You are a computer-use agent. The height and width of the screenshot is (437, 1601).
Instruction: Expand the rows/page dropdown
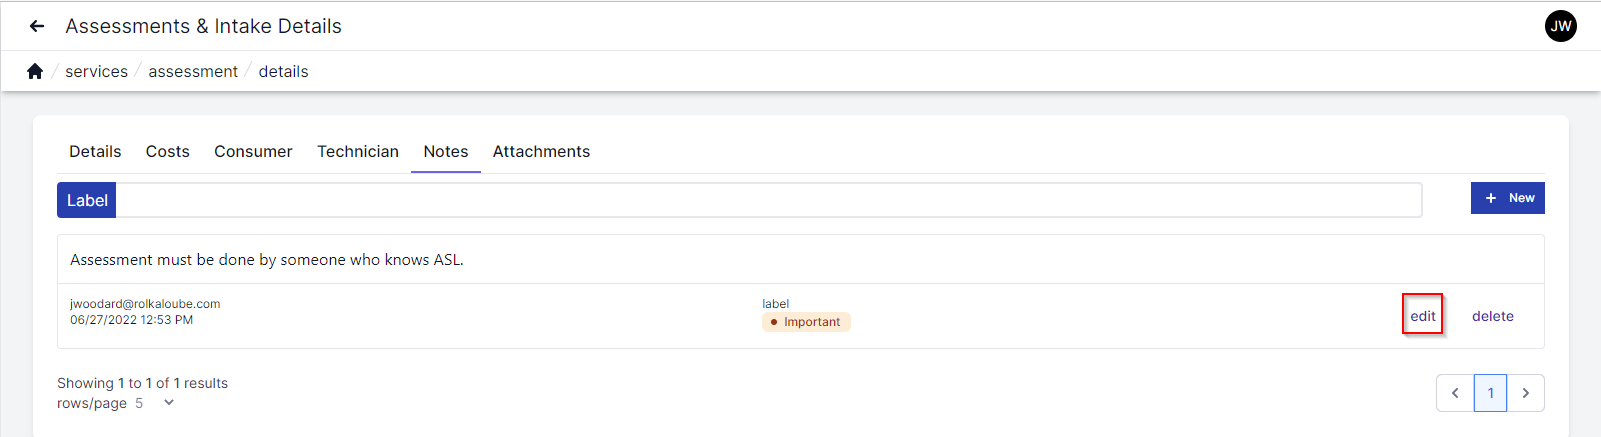pos(168,403)
